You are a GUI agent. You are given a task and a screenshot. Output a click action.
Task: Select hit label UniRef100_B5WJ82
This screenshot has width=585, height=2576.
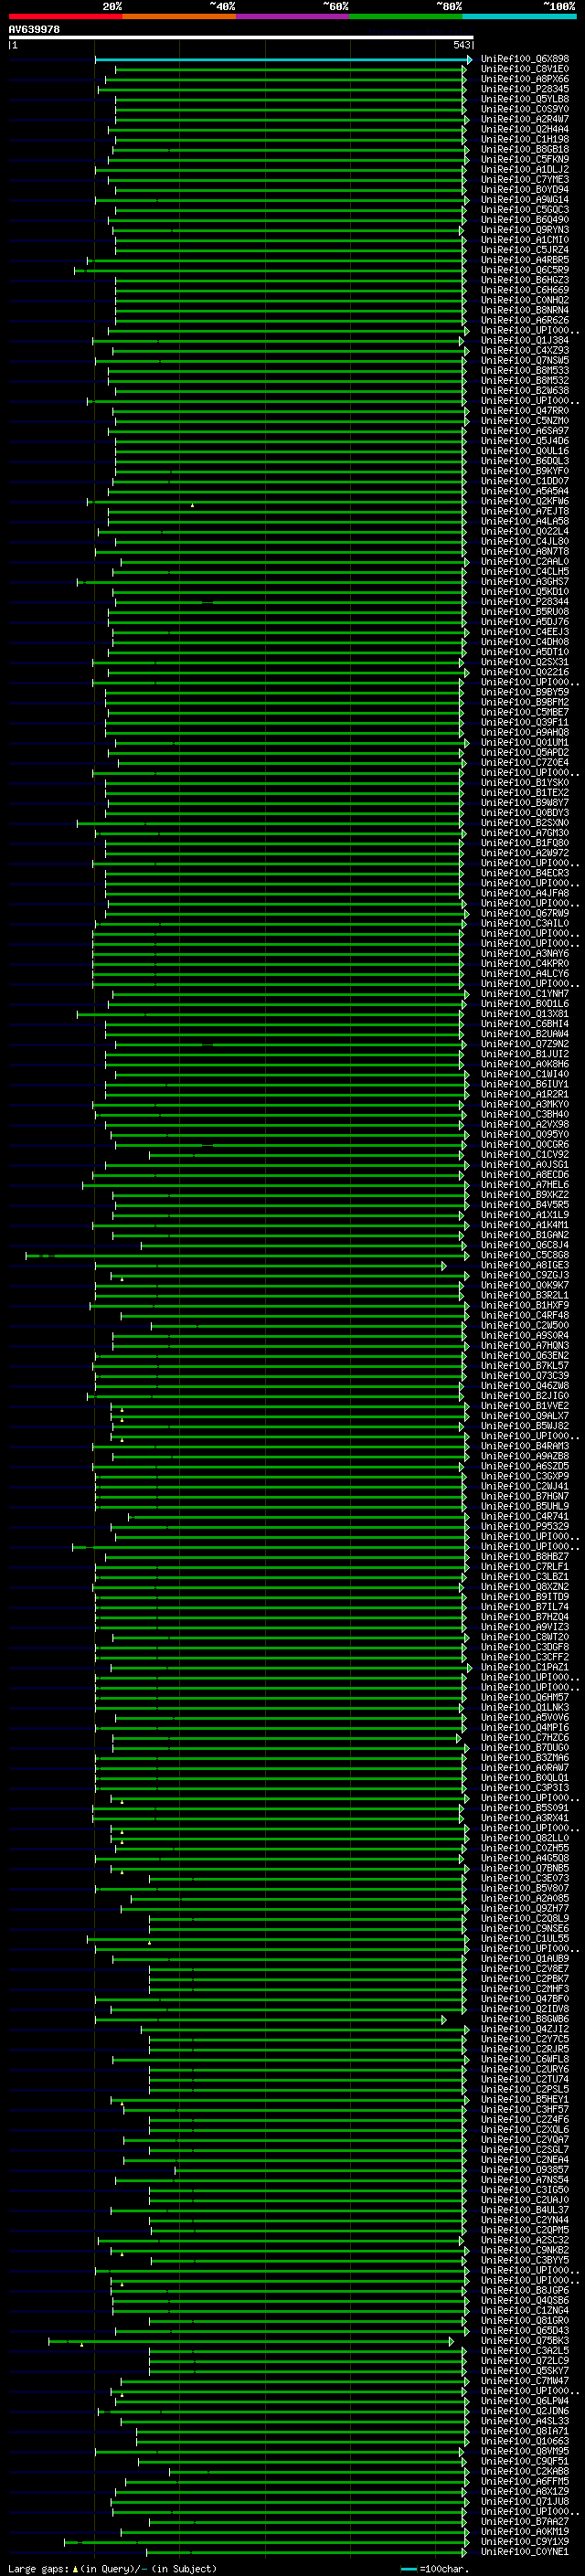525,1427
